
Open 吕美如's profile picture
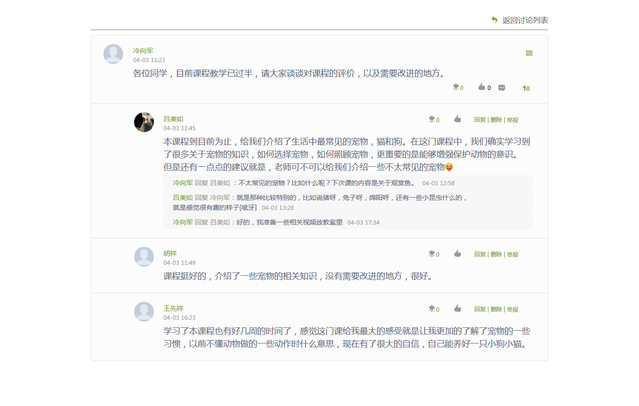[x=143, y=122]
